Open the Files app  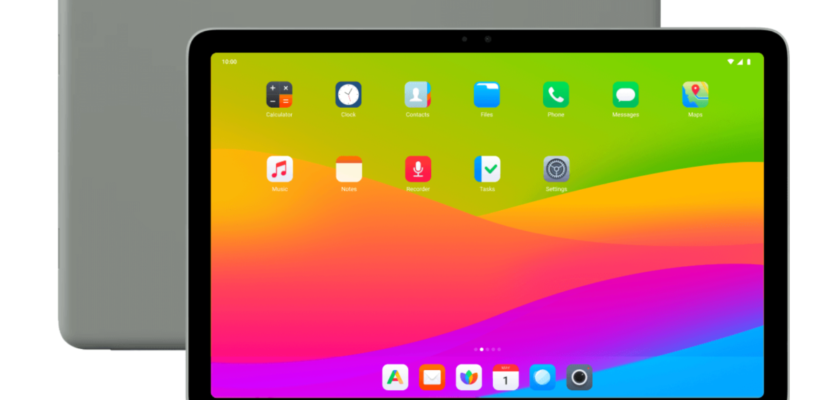point(486,95)
